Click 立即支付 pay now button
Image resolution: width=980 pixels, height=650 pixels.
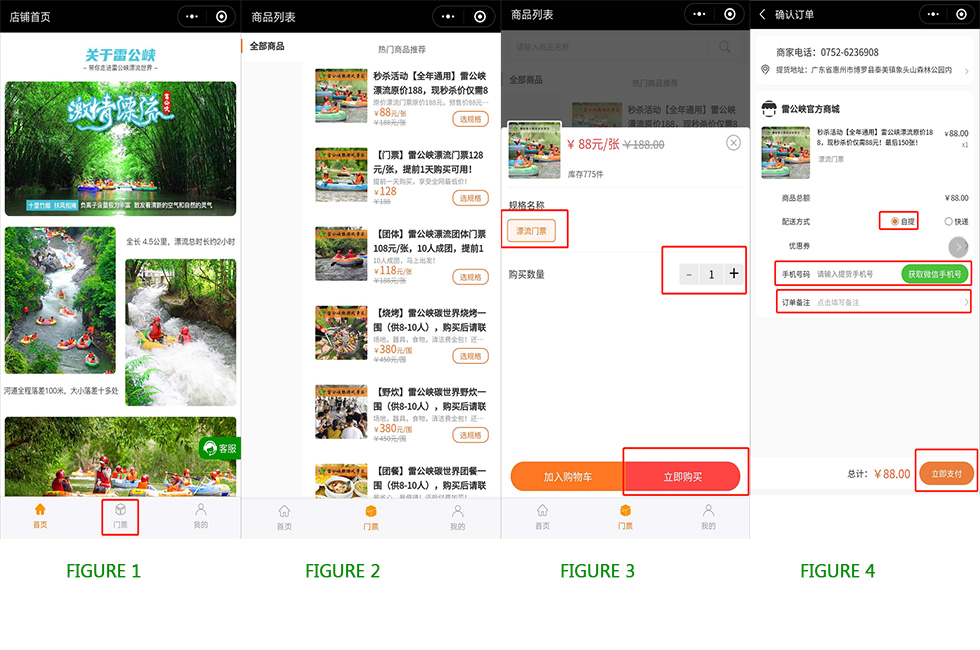(x=946, y=474)
